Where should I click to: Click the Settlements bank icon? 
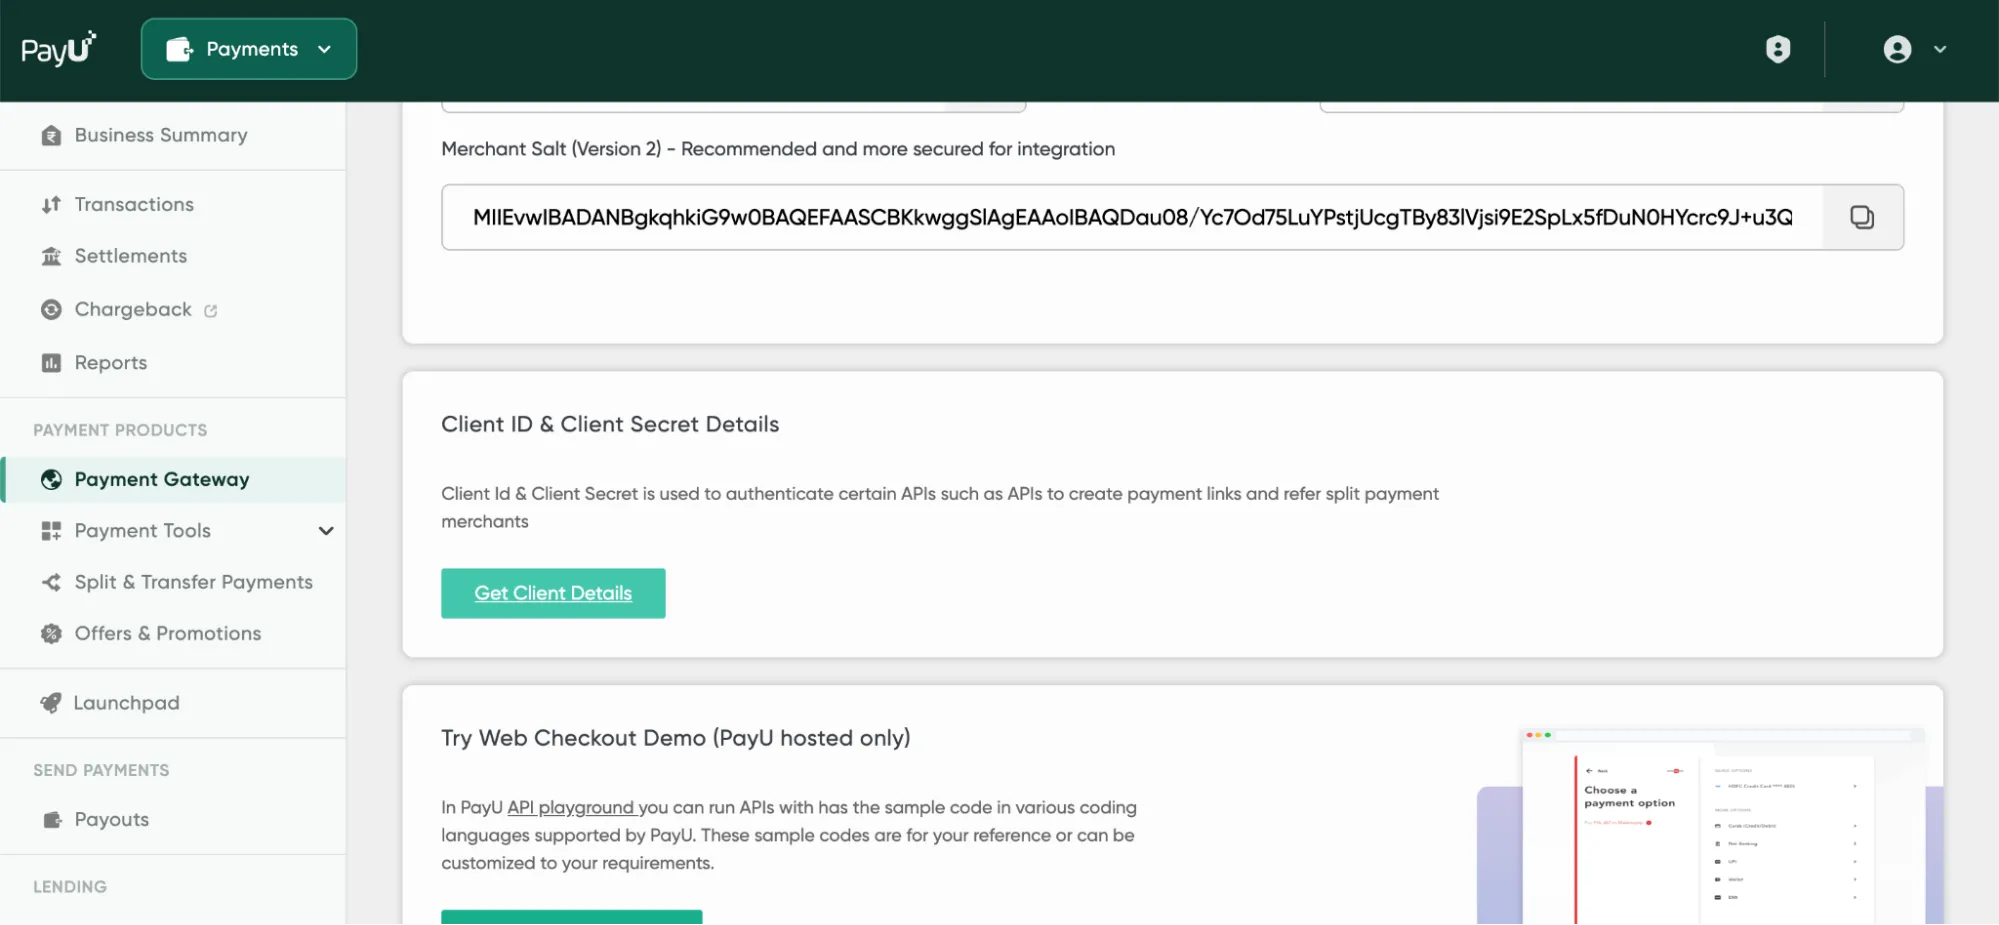point(51,256)
